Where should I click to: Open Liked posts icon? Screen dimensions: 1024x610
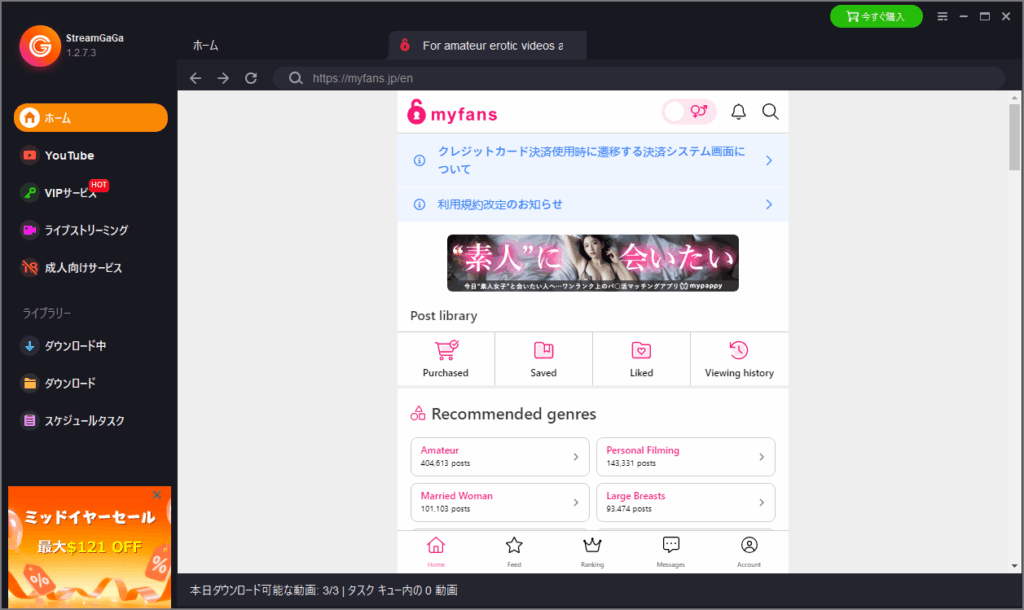(641, 350)
